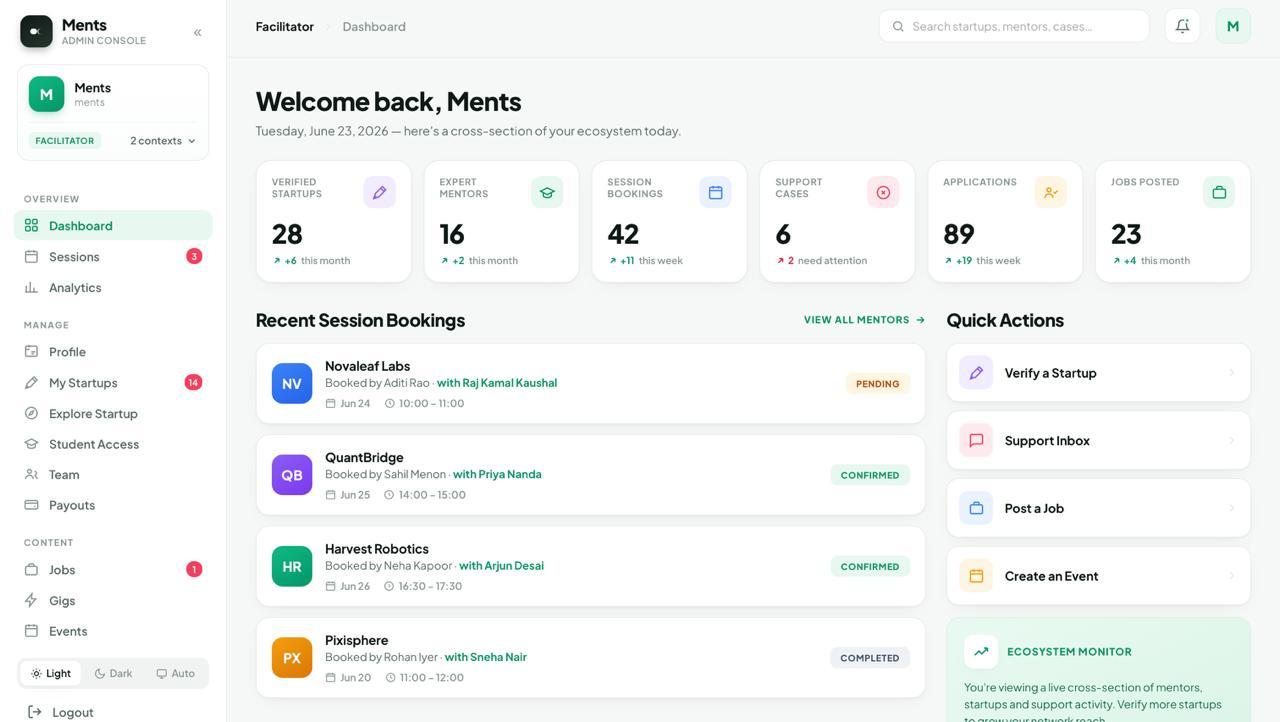Image resolution: width=1280 pixels, height=722 pixels.
Task: Open mentor Raj Kamal Kaushal link
Action: click(x=497, y=382)
